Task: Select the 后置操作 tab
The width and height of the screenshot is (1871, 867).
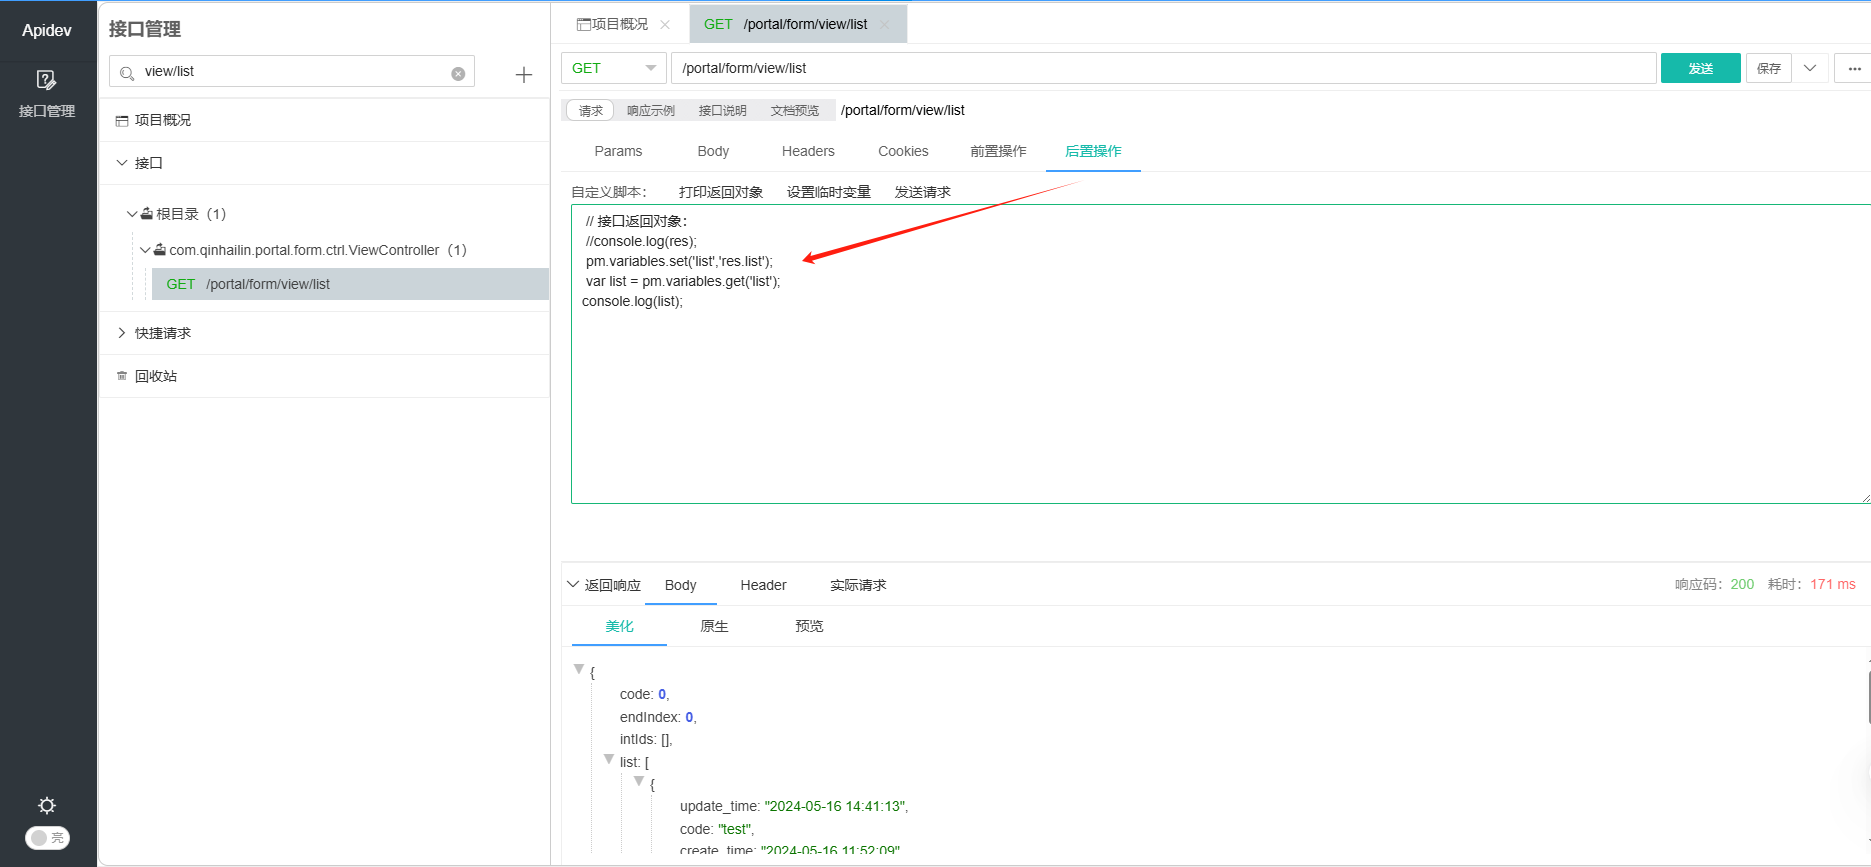Action: [x=1093, y=151]
